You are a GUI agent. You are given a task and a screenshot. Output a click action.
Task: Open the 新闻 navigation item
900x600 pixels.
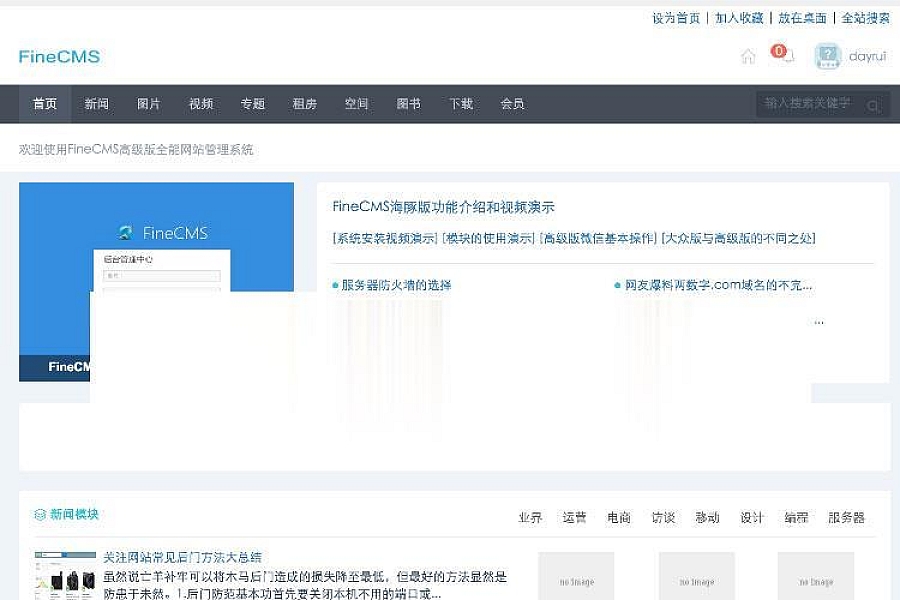pos(96,104)
